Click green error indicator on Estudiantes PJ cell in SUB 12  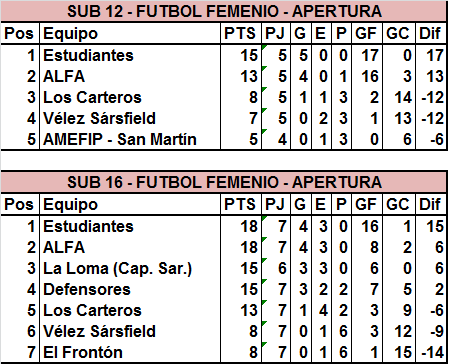264,47
